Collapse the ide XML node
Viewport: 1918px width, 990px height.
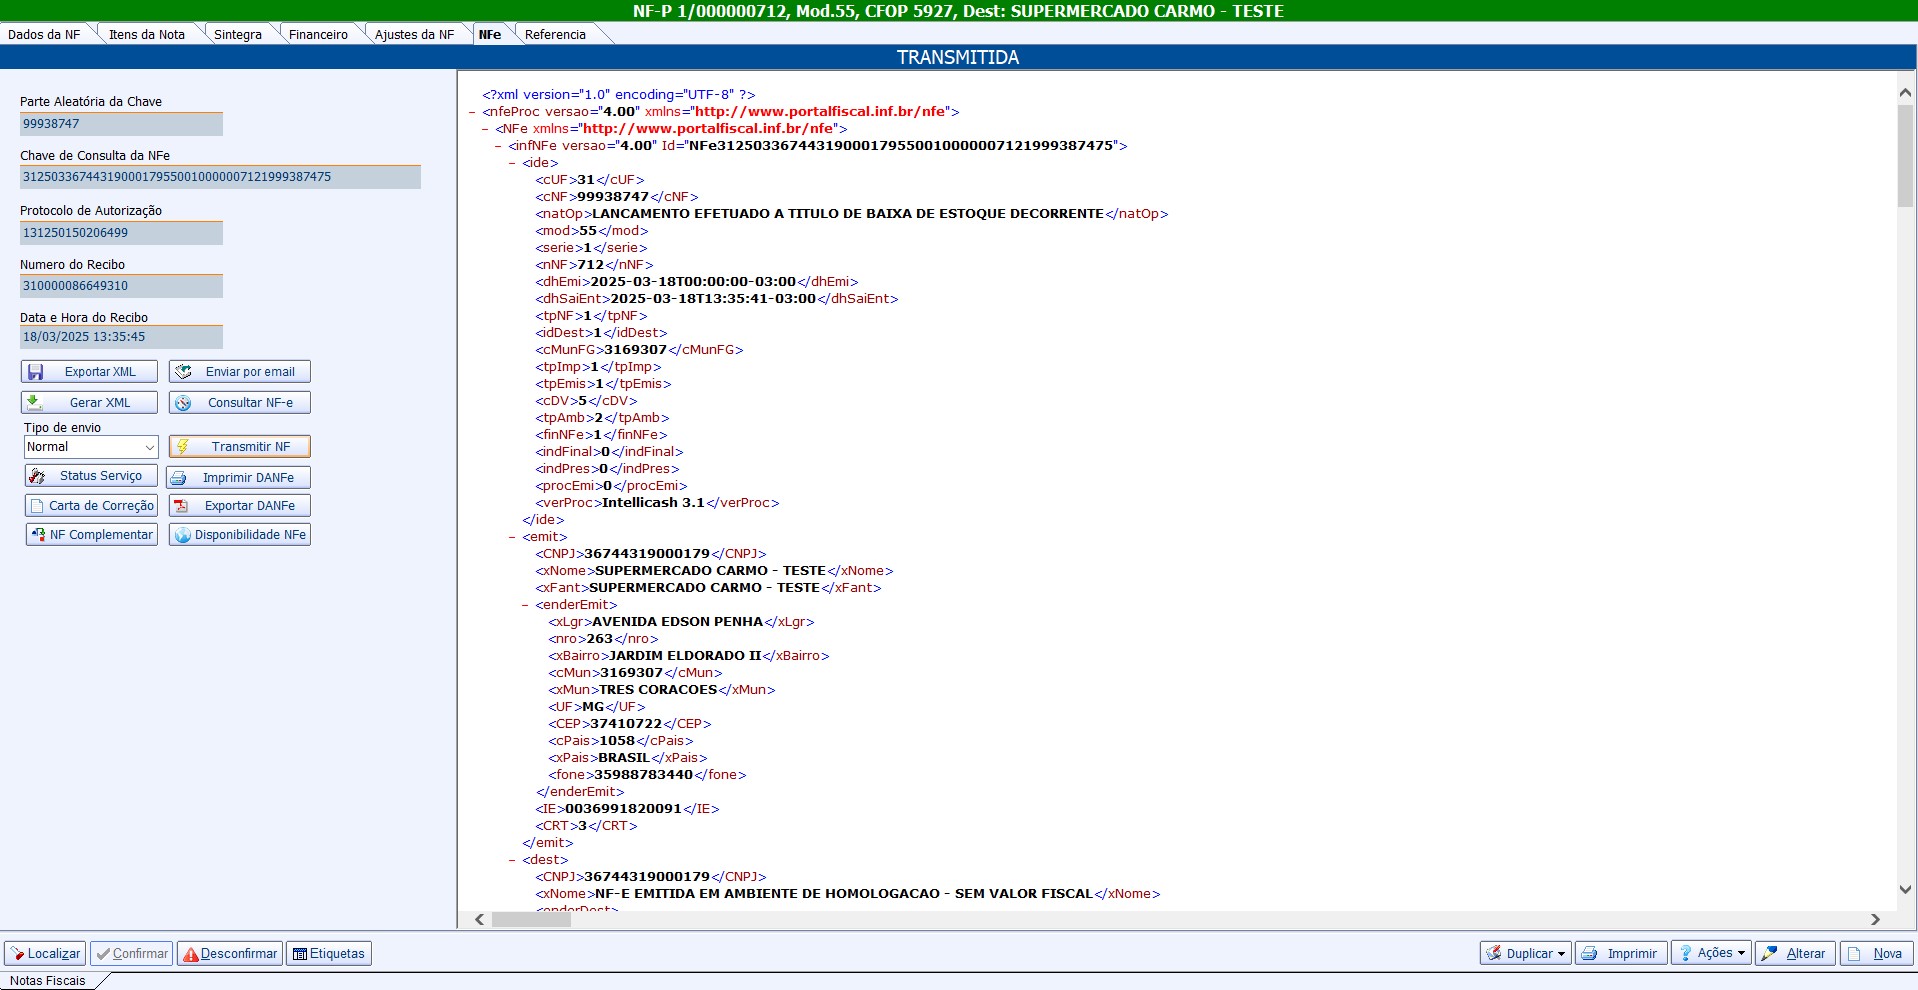pyautogui.click(x=512, y=163)
